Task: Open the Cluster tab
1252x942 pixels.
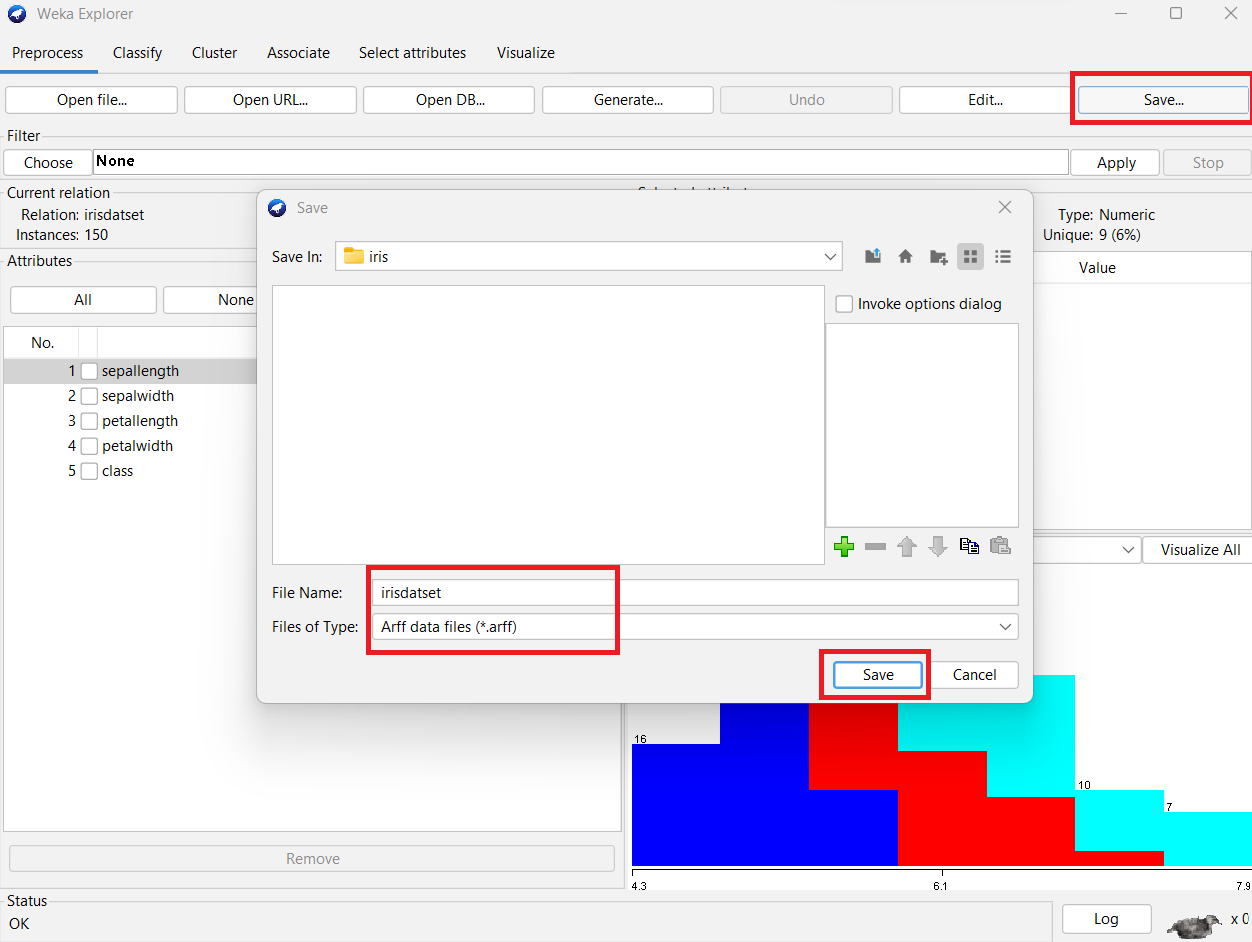Action: [x=215, y=53]
